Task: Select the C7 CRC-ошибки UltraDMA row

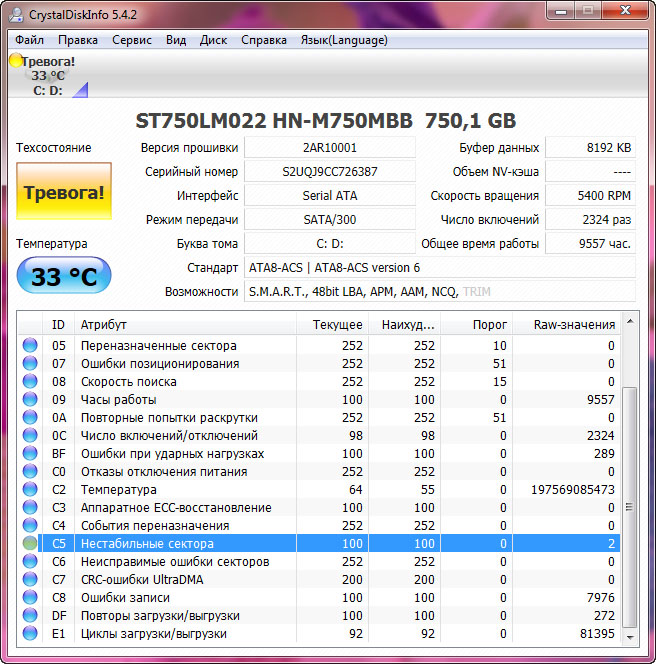Action: [x=319, y=579]
